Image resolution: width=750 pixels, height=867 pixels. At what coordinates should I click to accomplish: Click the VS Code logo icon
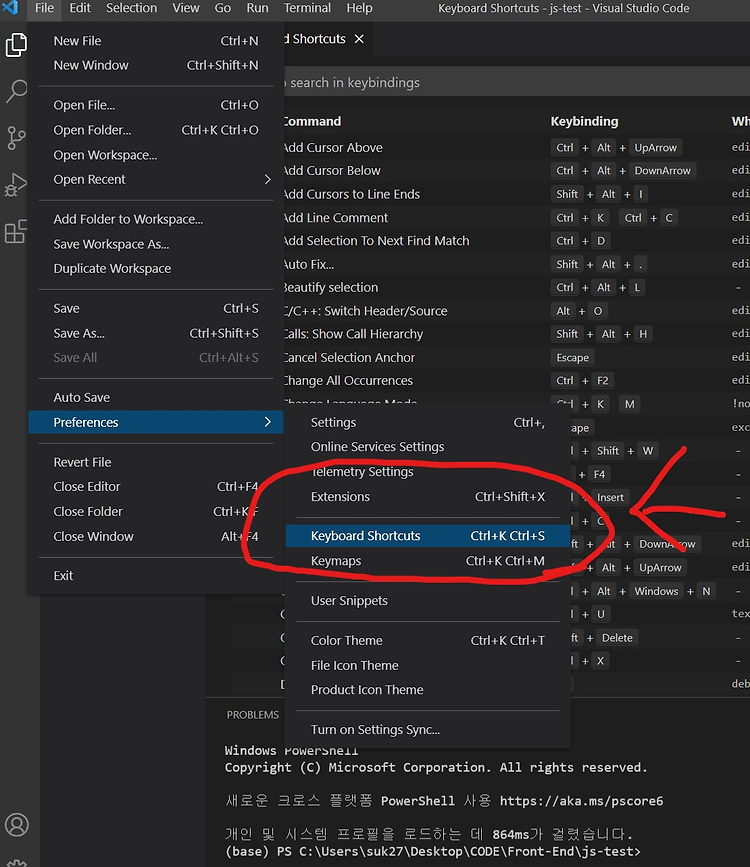pos(9,8)
